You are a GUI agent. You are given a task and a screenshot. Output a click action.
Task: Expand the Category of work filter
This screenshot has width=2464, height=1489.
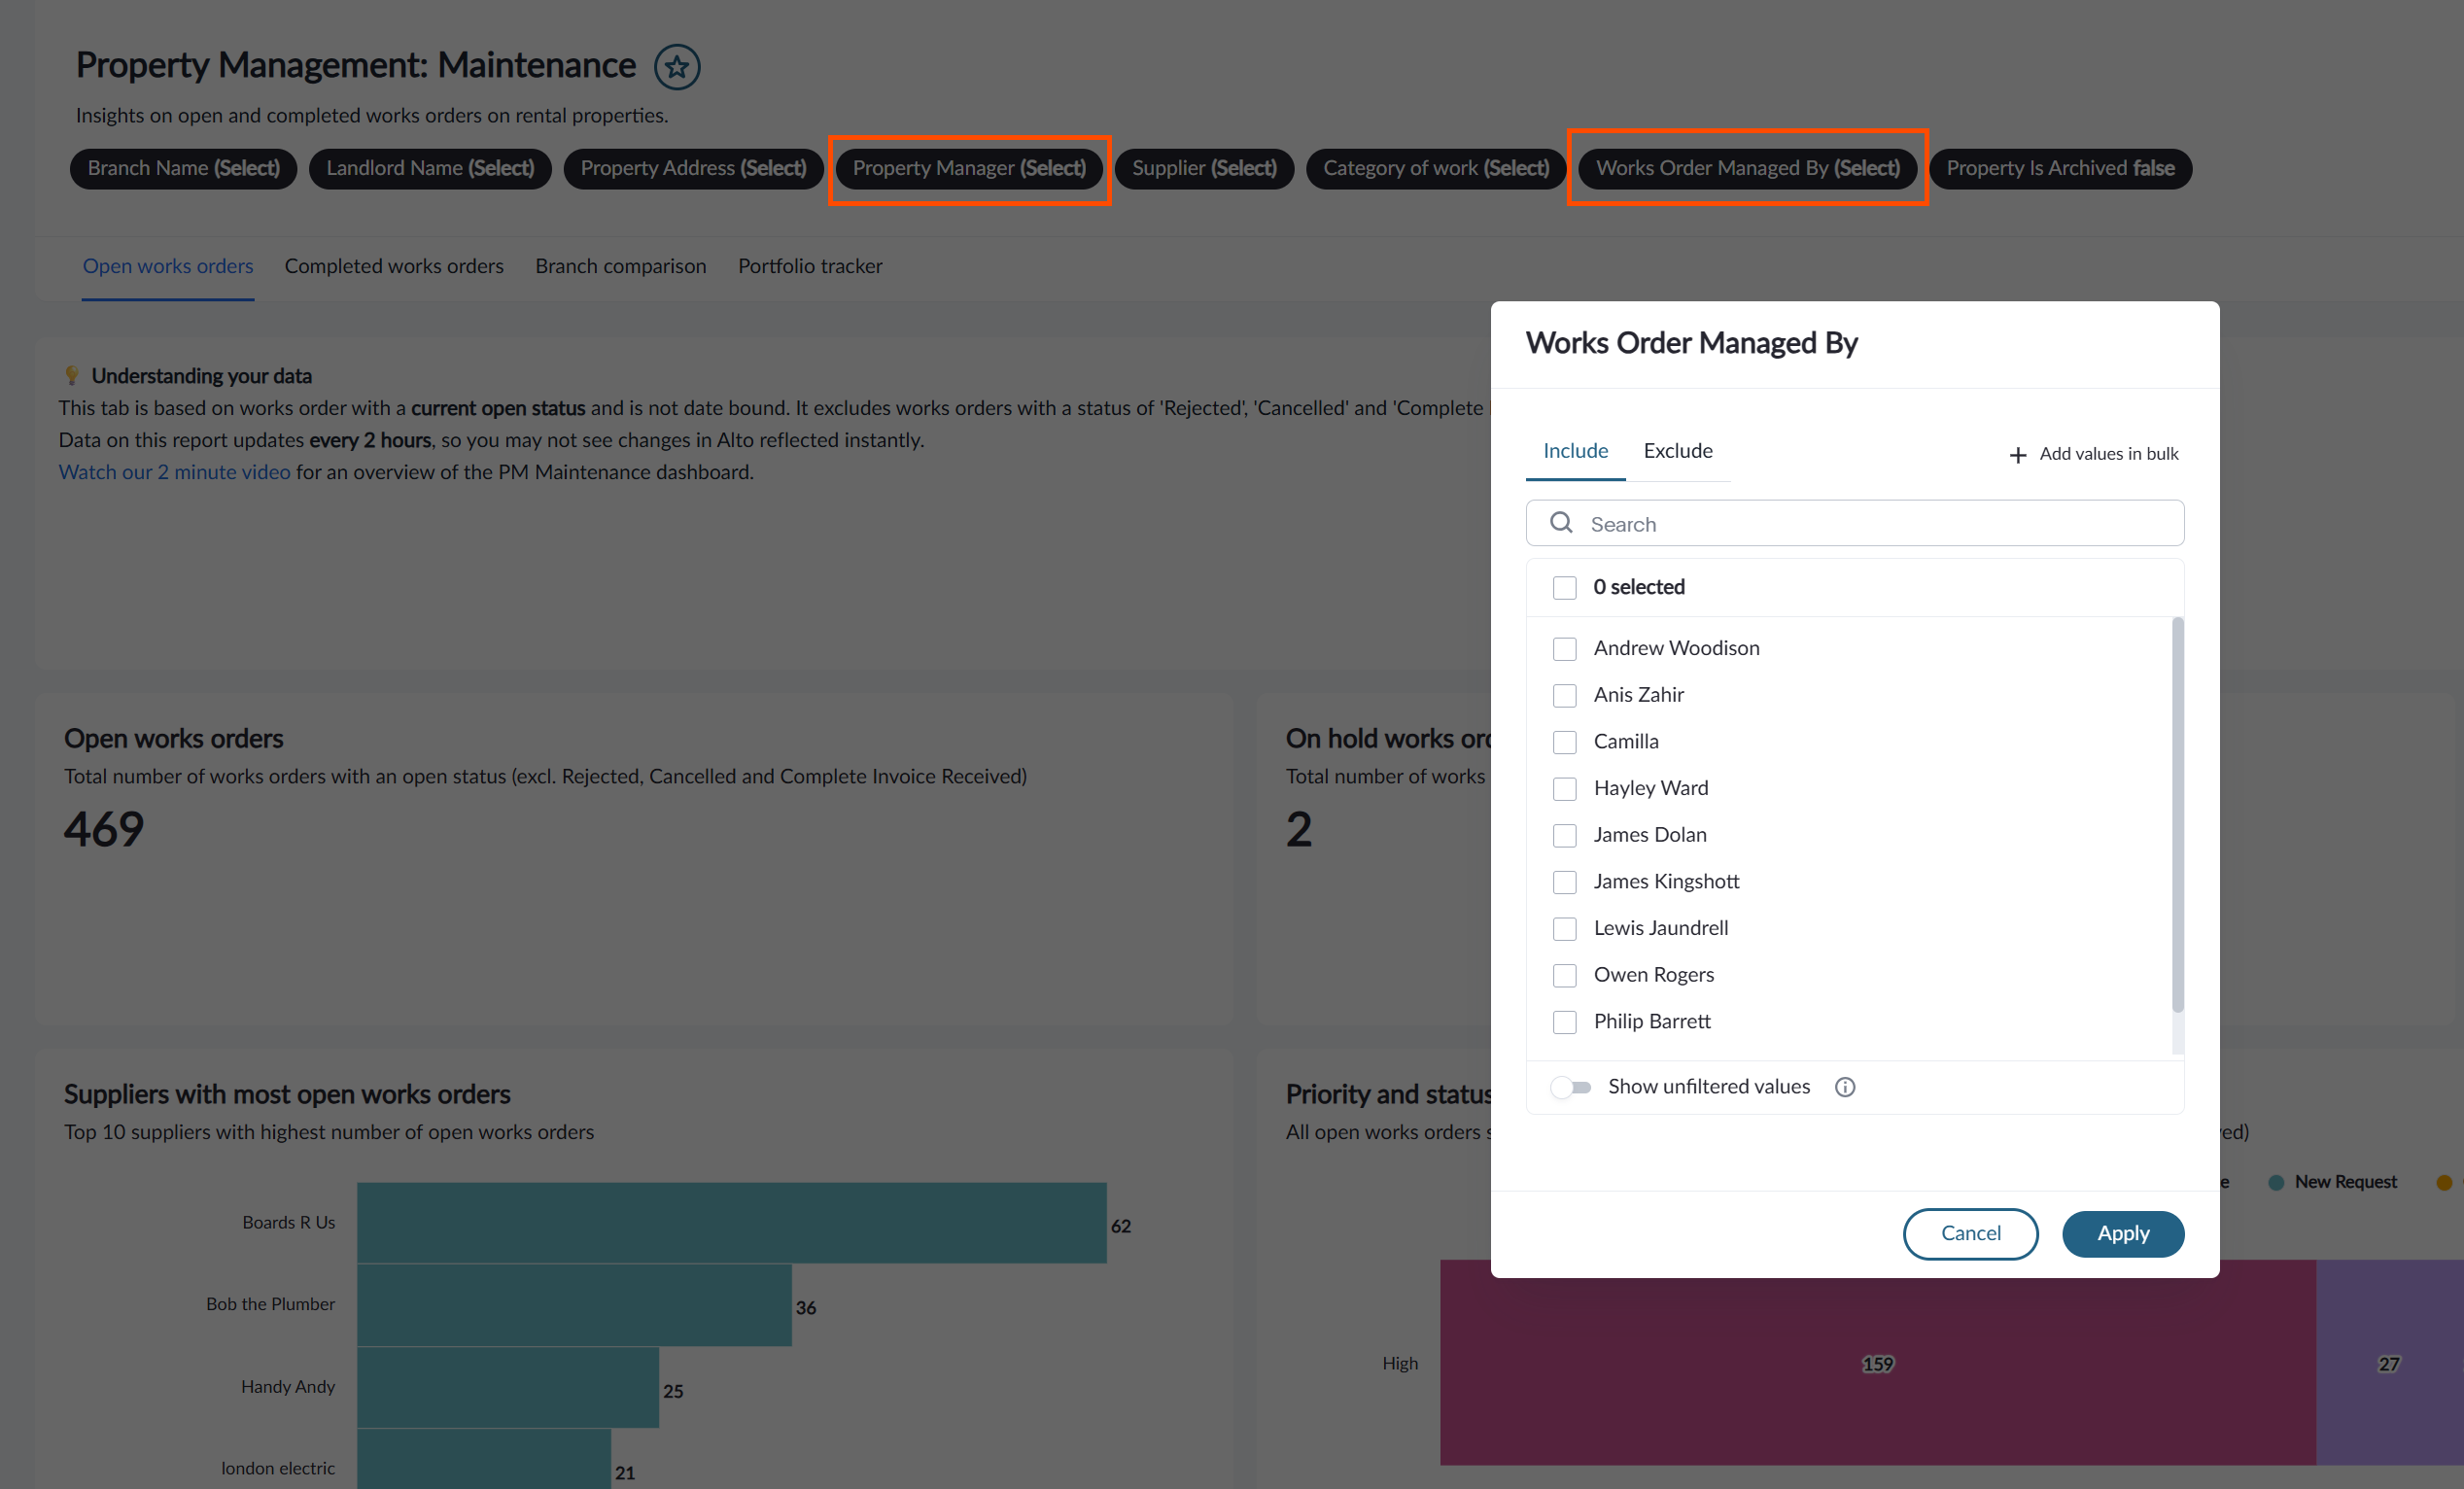[x=1436, y=168]
